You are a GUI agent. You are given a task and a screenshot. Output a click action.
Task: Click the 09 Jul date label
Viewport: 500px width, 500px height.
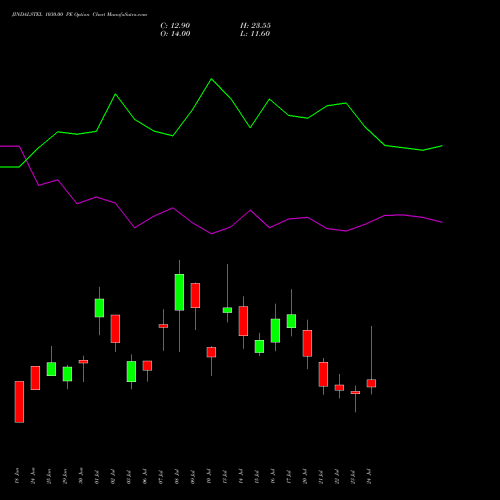(x=193, y=476)
